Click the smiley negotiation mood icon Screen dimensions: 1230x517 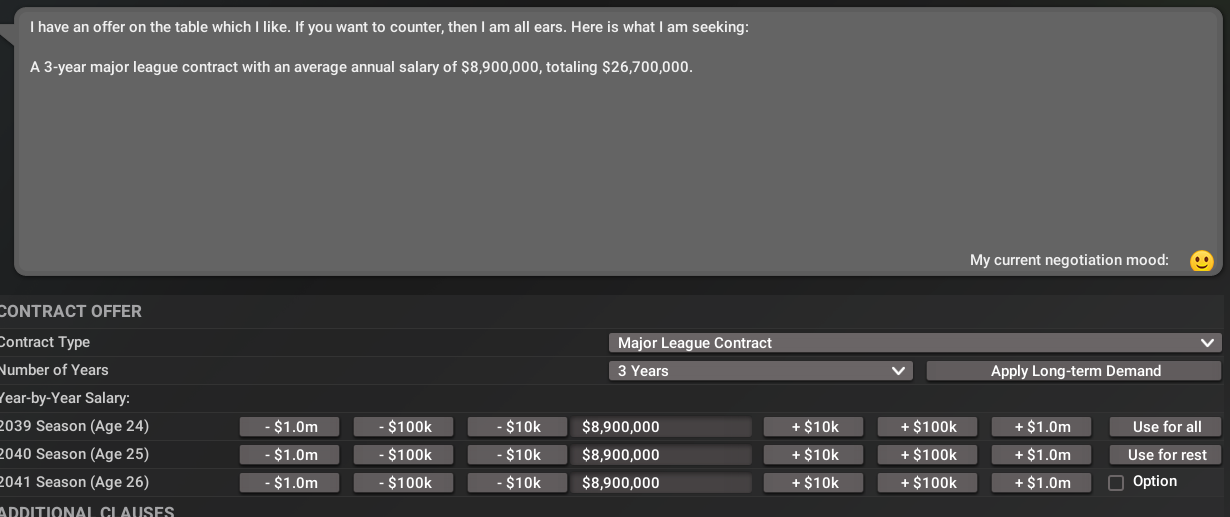tap(1201, 261)
